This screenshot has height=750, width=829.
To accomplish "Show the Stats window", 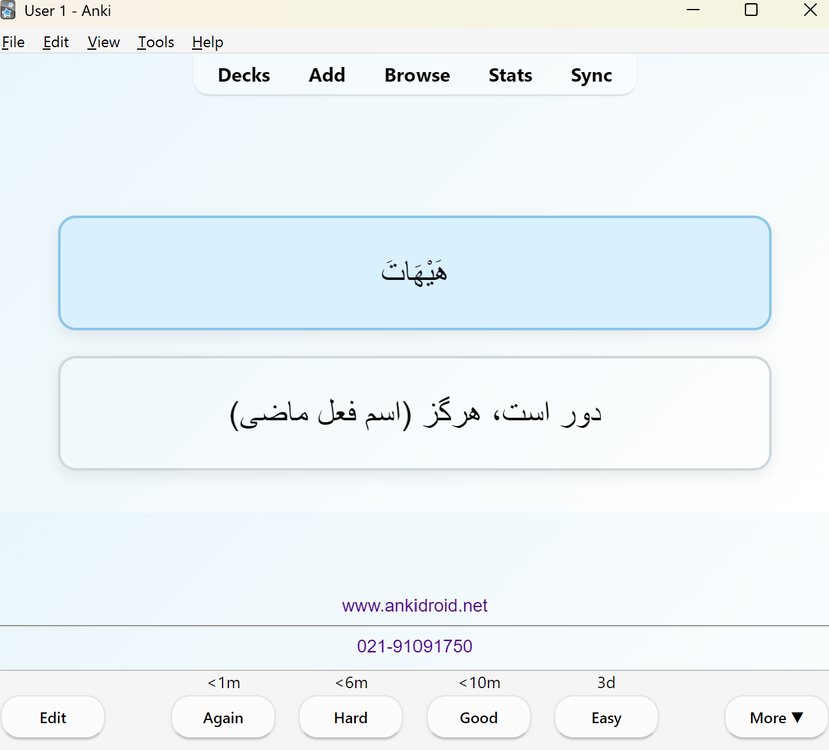I will pos(510,75).
